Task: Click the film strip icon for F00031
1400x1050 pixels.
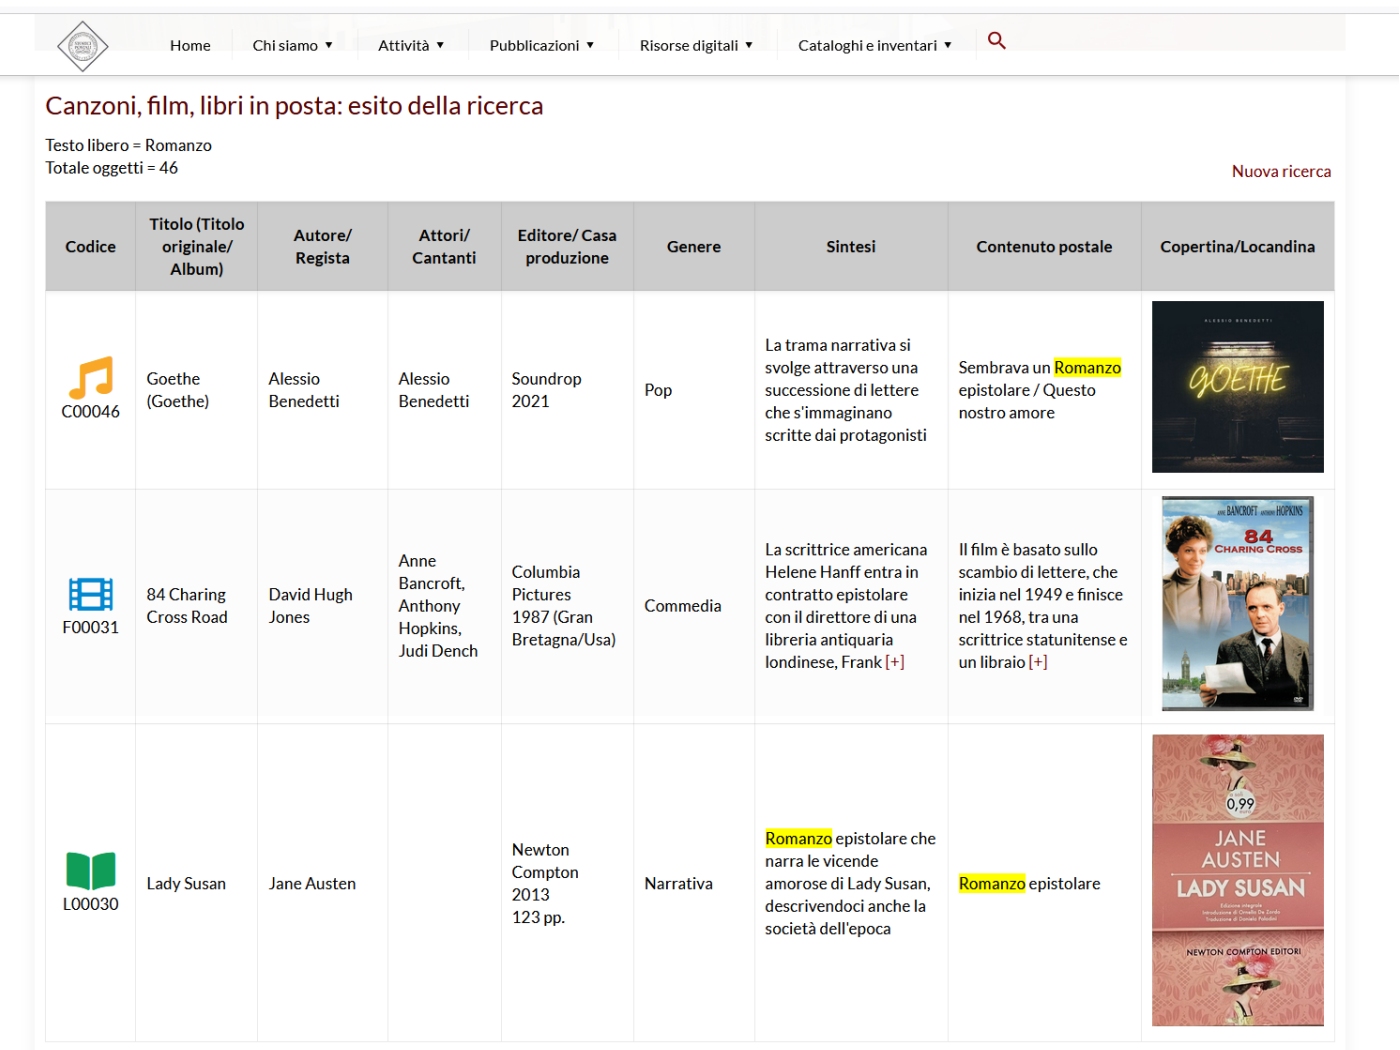Action: (90, 594)
